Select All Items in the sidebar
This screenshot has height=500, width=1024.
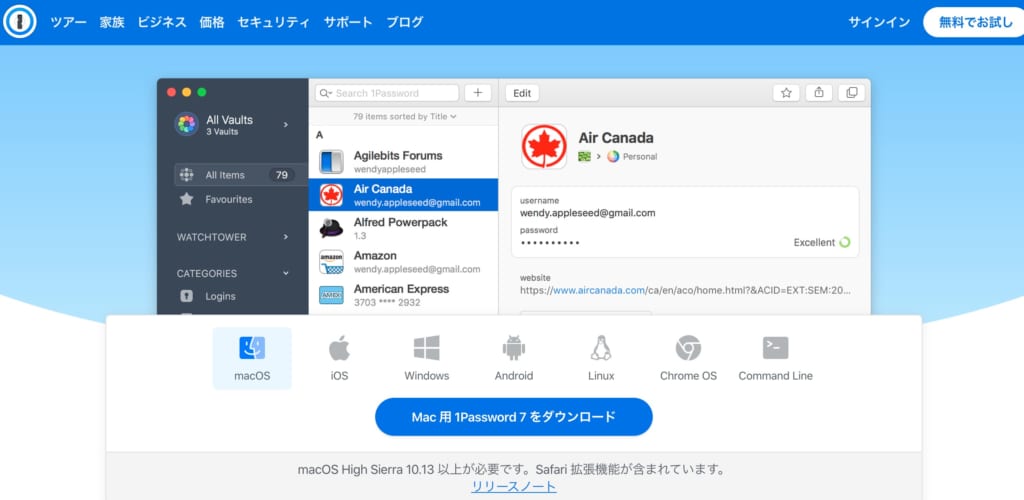point(241,175)
